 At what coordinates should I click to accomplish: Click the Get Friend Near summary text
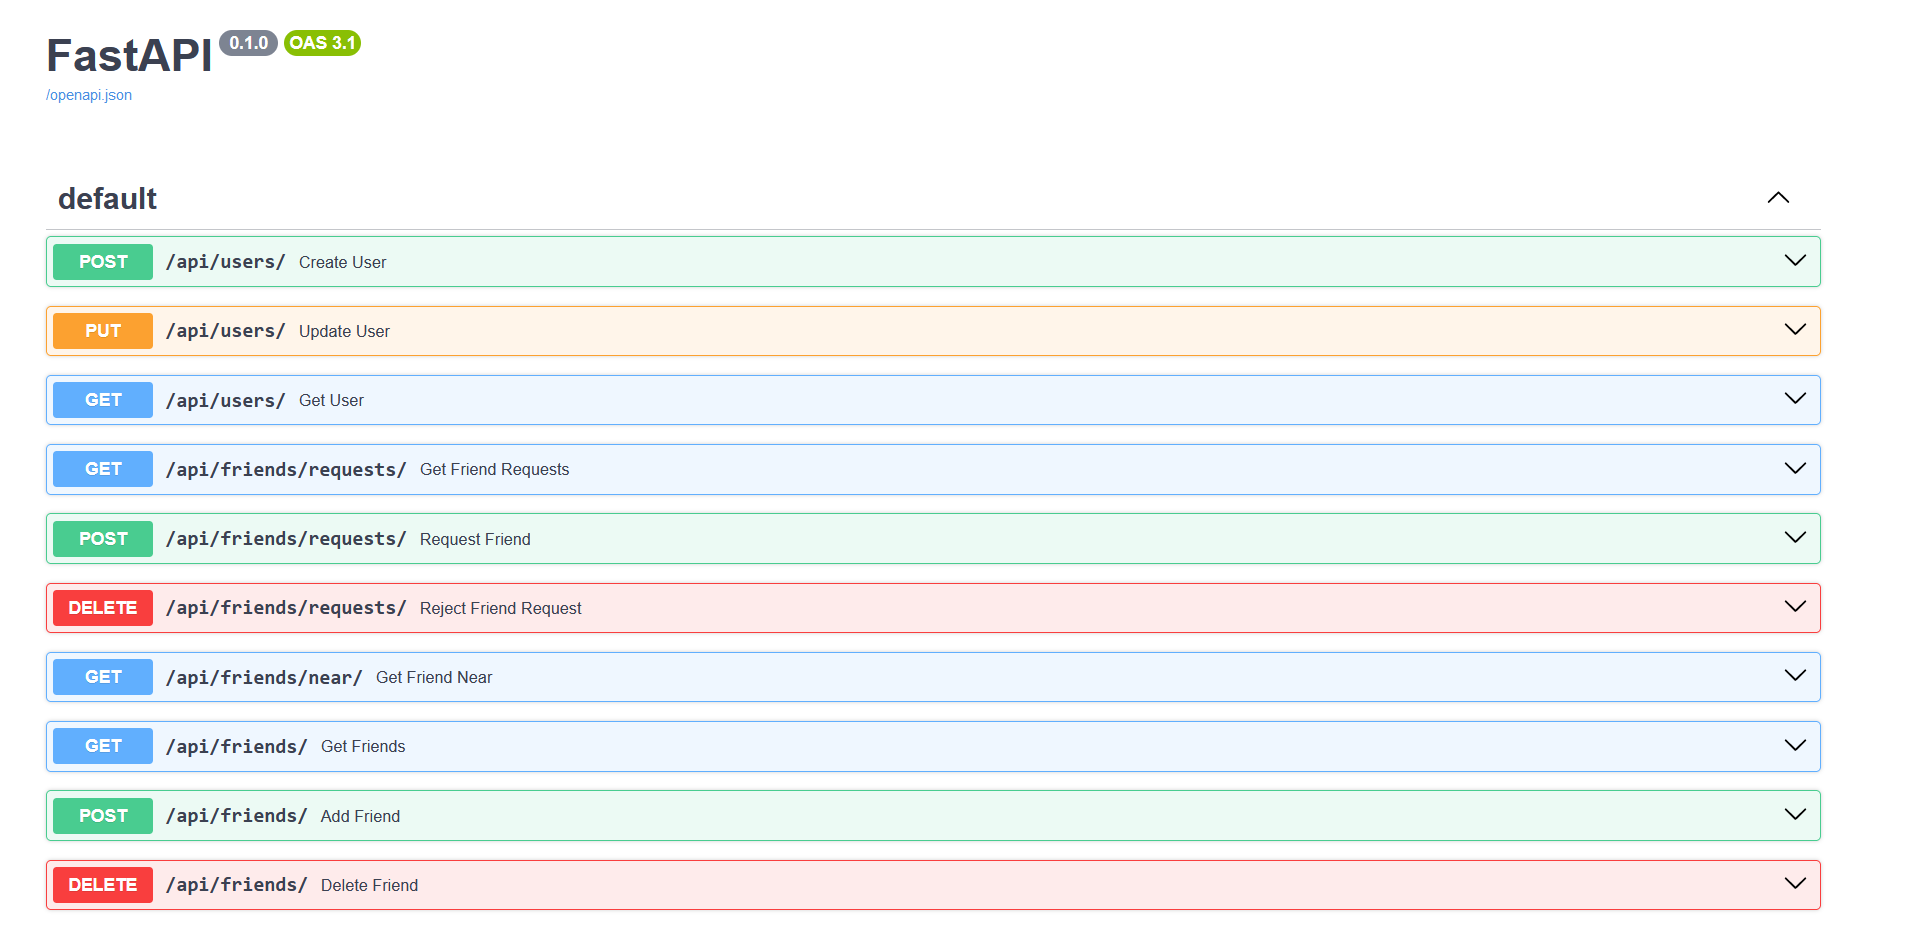(x=435, y=677)
